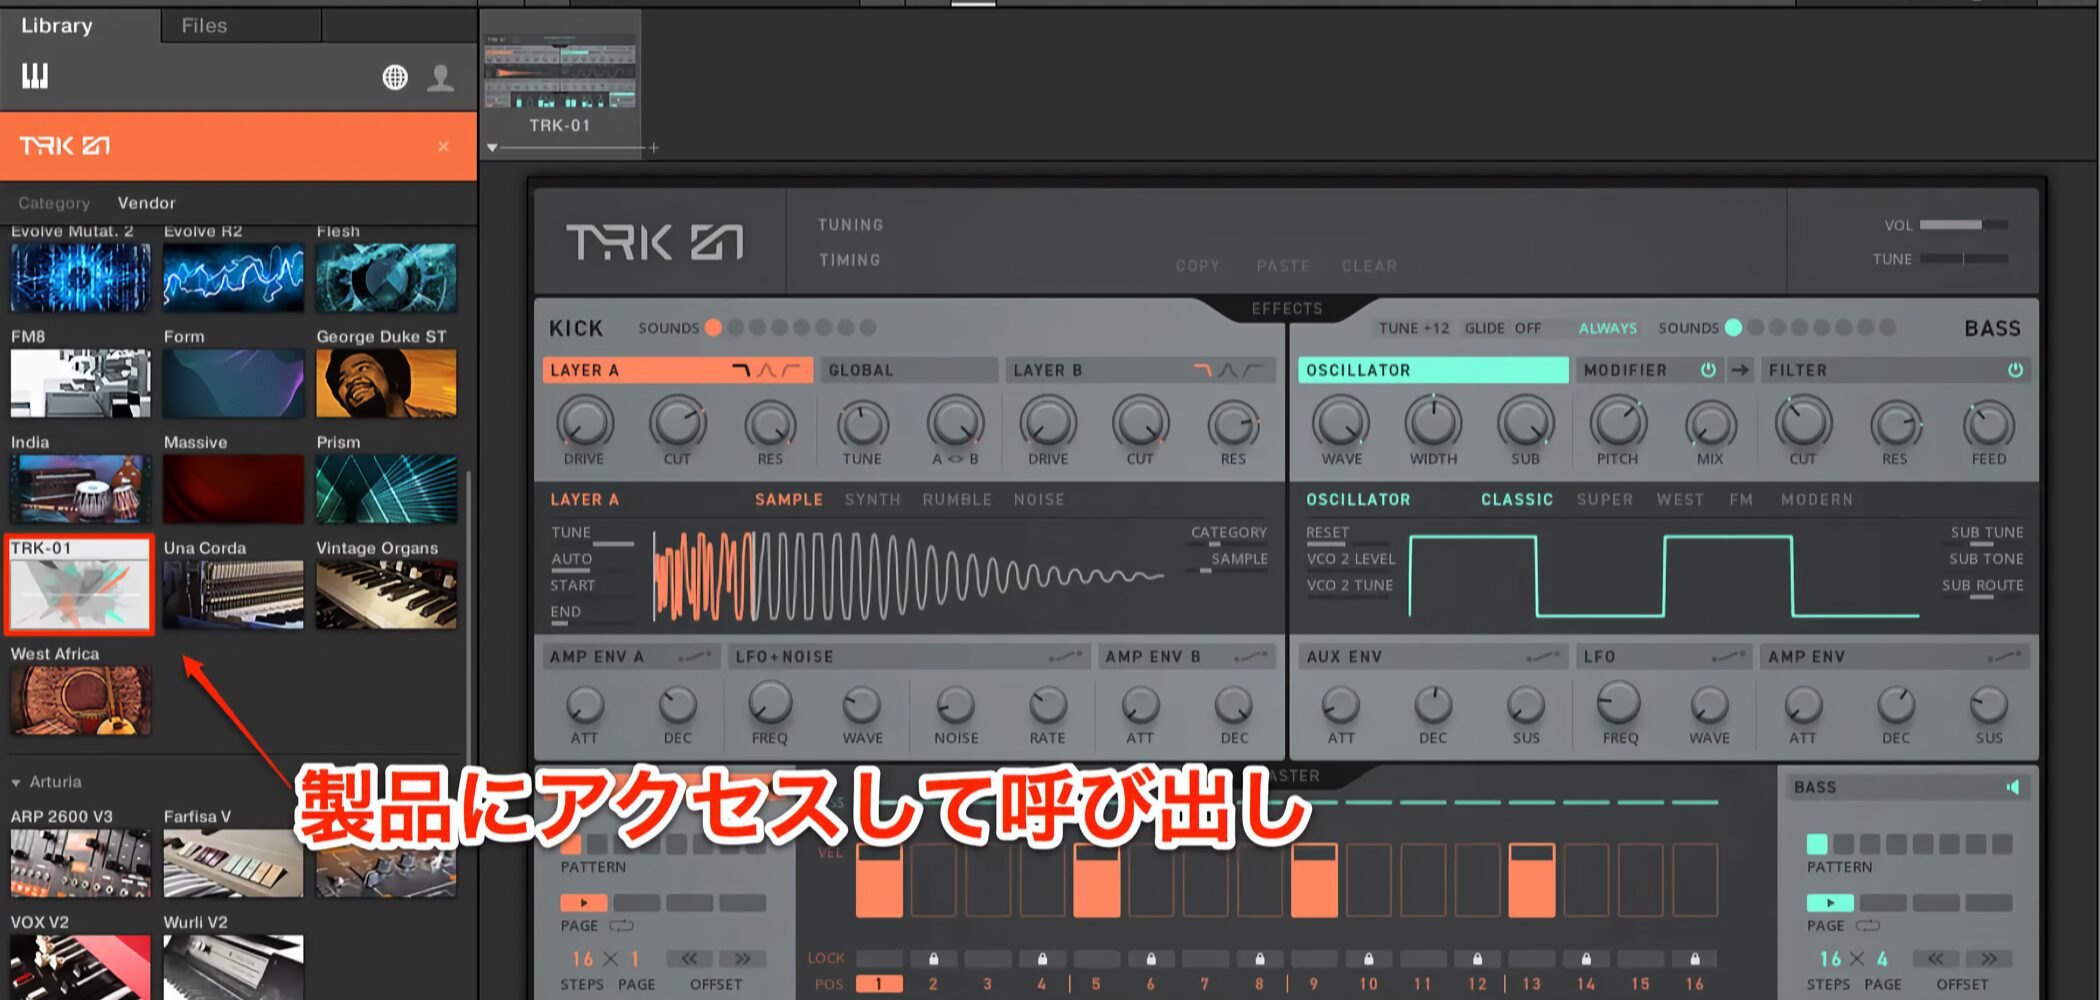This screenshot has height=1000, width=2100.
Task: Select the Vendor view option
Action: tap(146, 203)
